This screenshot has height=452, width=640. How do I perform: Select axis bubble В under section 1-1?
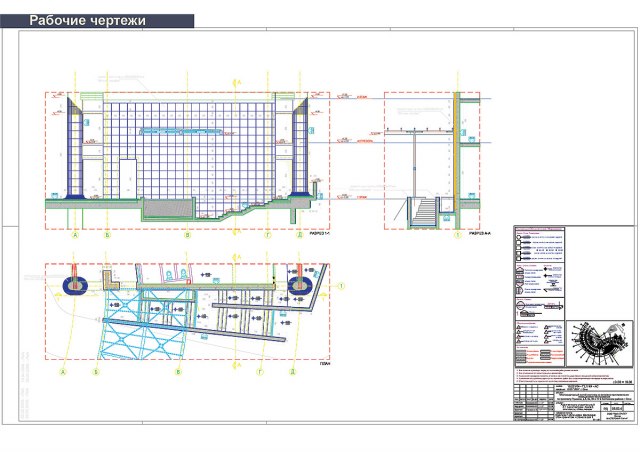tap(187, 235)
